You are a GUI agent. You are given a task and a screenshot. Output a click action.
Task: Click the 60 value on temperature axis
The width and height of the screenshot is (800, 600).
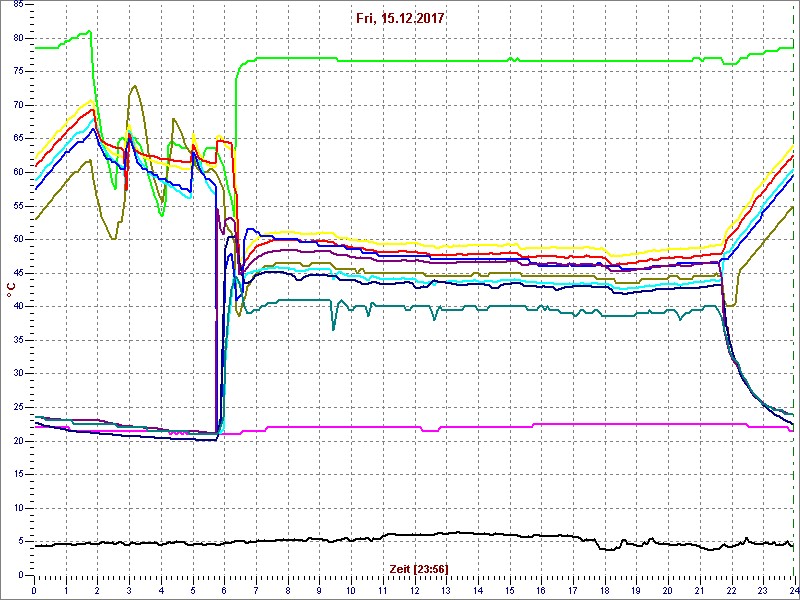click(18, 172)
